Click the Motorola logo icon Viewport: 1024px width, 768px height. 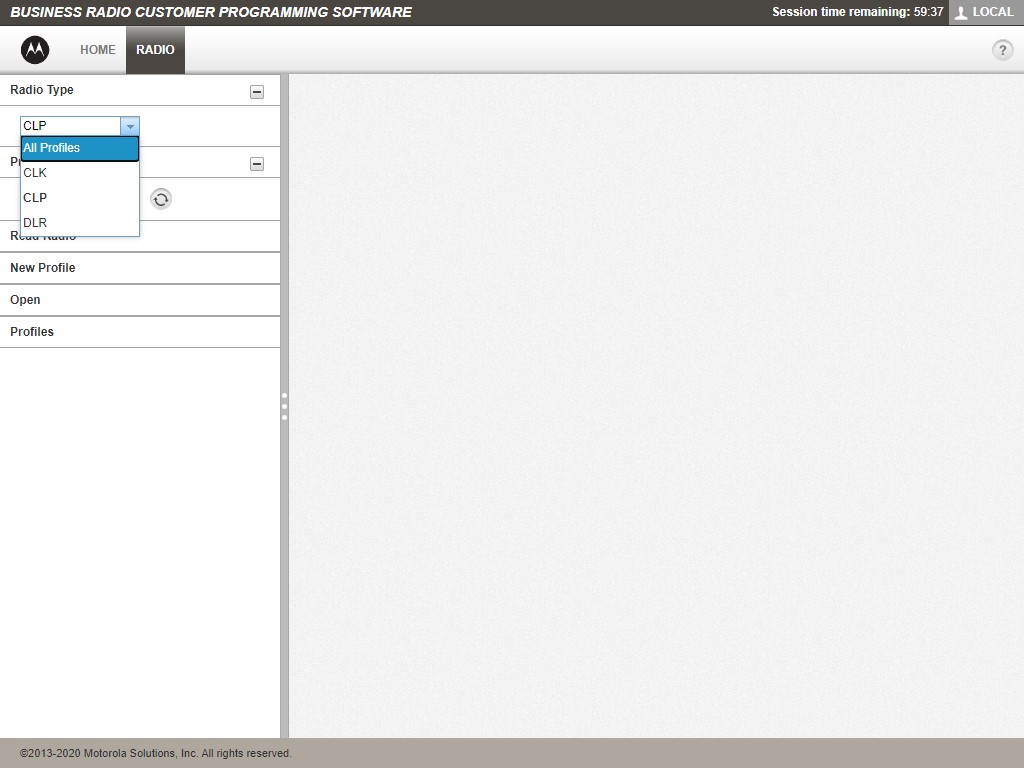[35, 50]
